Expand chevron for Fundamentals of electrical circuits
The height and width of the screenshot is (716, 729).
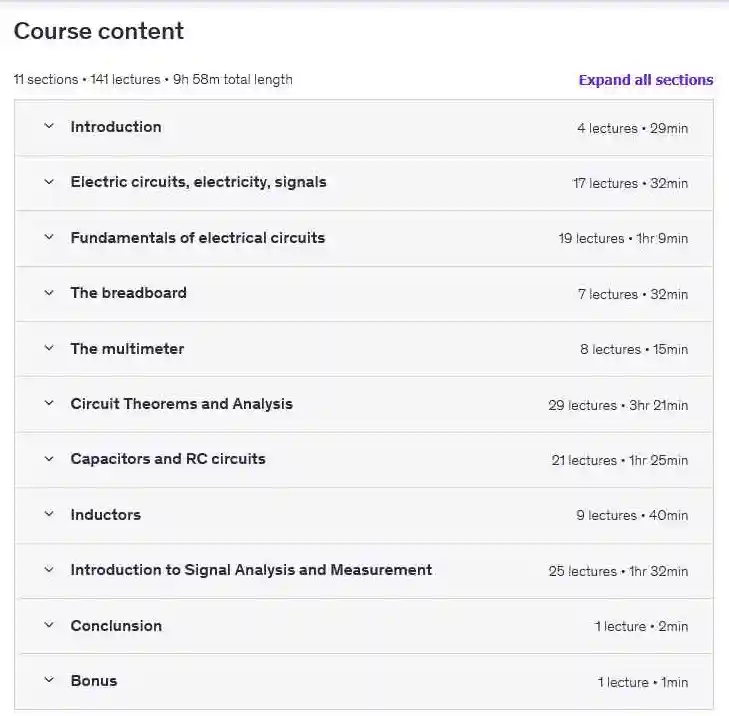(48, 238)
